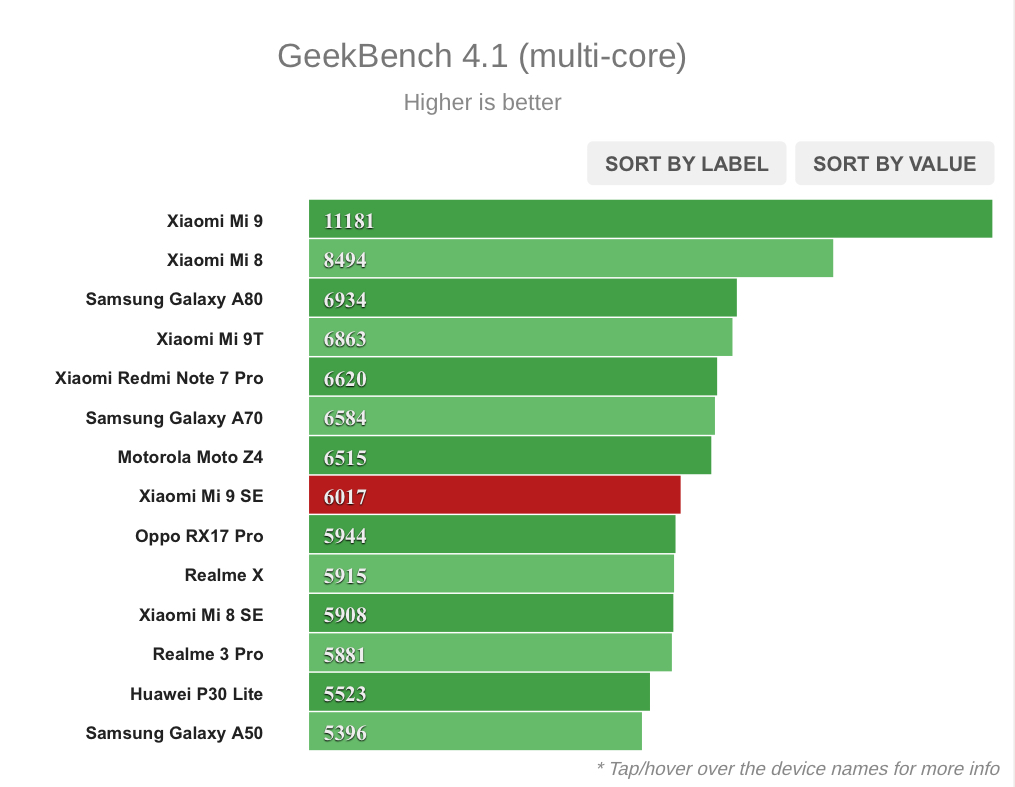Click the Xiaomi Mi 9T device name
Viewport: 1015px width, 787px height.
point(210,339)
